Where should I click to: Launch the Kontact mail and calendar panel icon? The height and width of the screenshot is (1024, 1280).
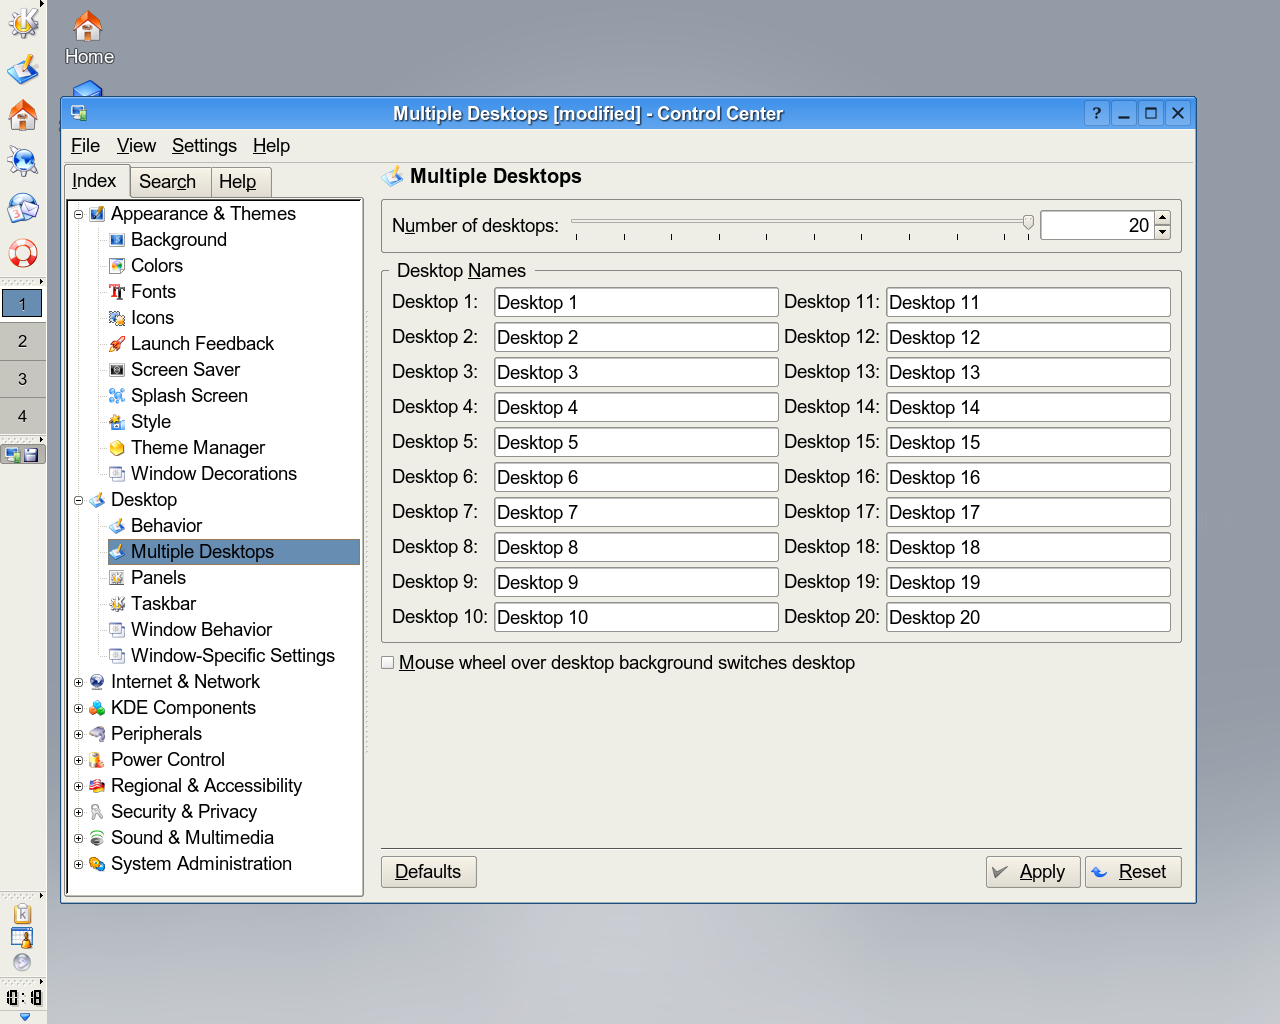coord(23,207)
